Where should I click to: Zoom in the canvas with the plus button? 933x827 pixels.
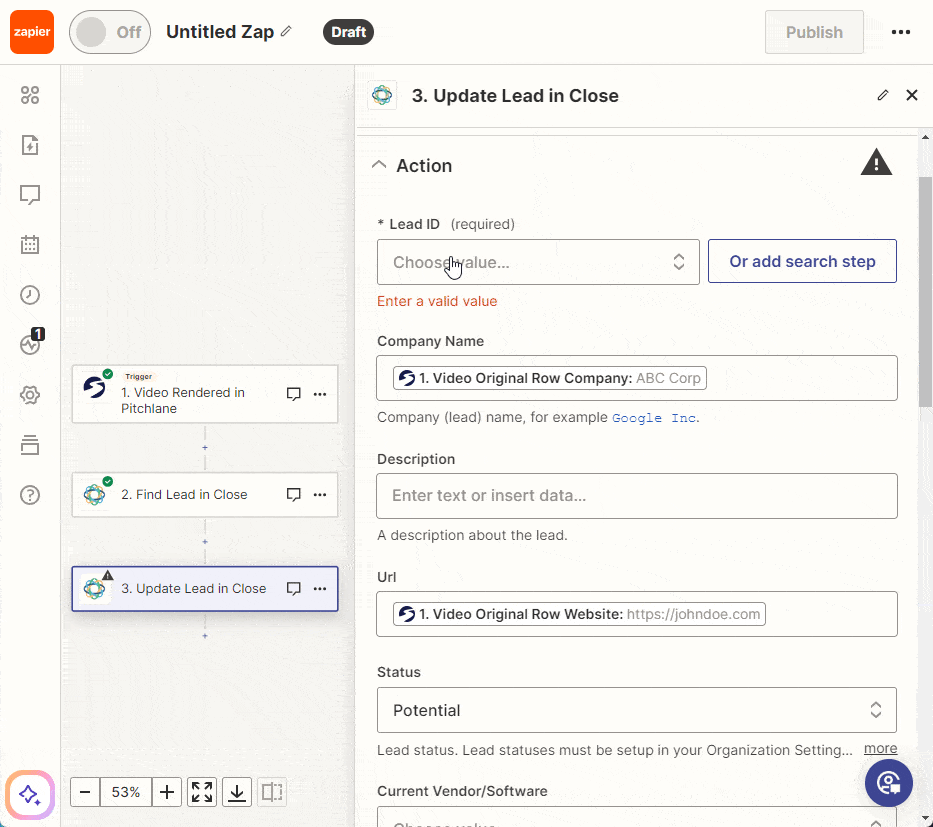[x=167, y=792]
